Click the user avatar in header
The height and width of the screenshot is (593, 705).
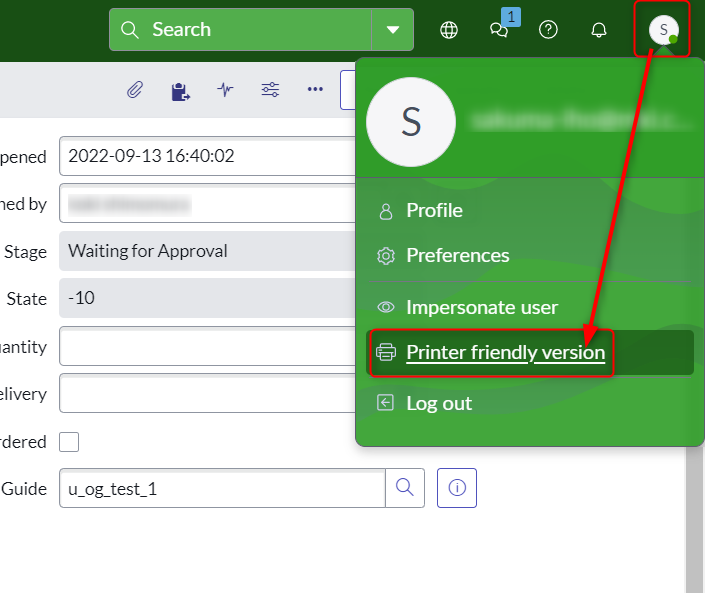click(663, 30)
